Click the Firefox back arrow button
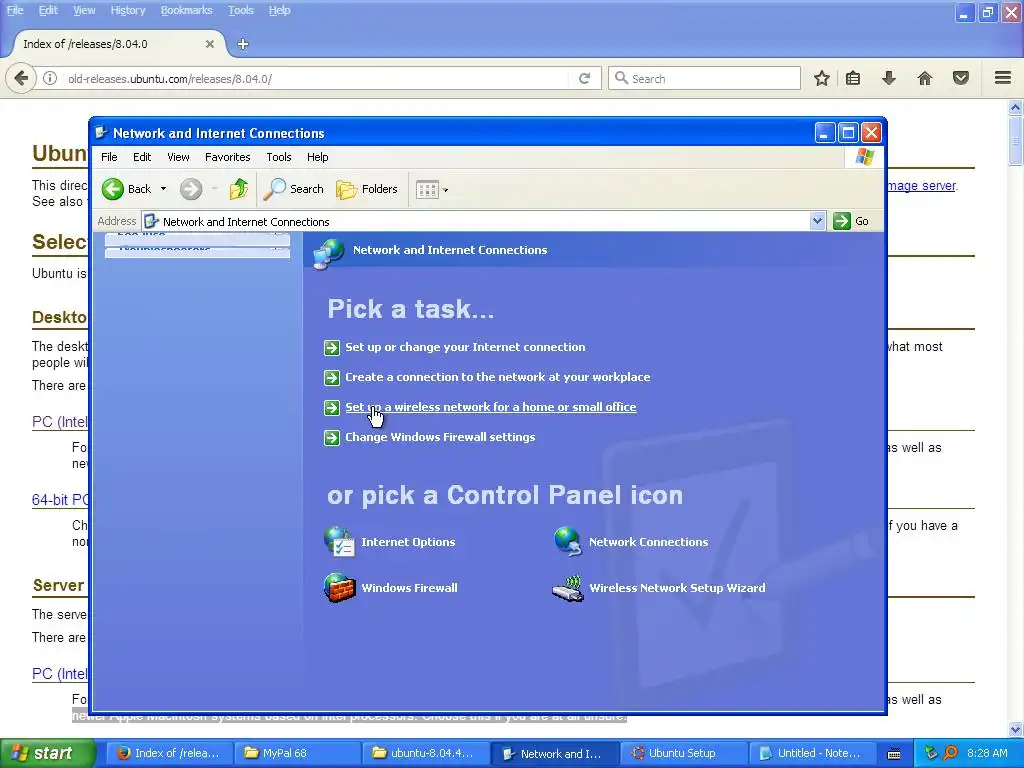Image resolution: width=1024 pixels, height=768 pixels. [x=20, y=79]
